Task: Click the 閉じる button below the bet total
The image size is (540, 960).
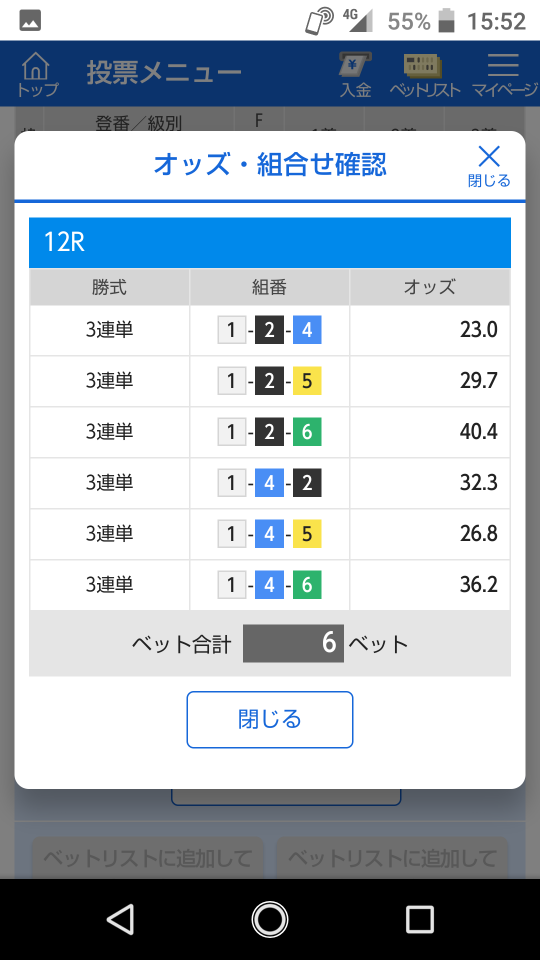Action: [270, 719]
